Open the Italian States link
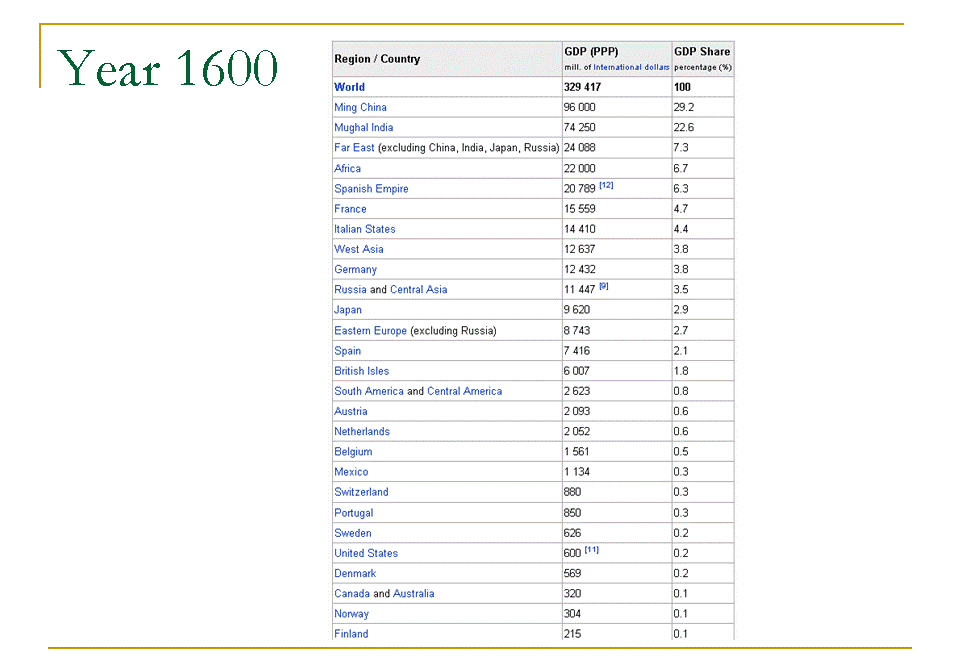Image resolution: width=960 pixels, height=671 pixels. [365, 229]
